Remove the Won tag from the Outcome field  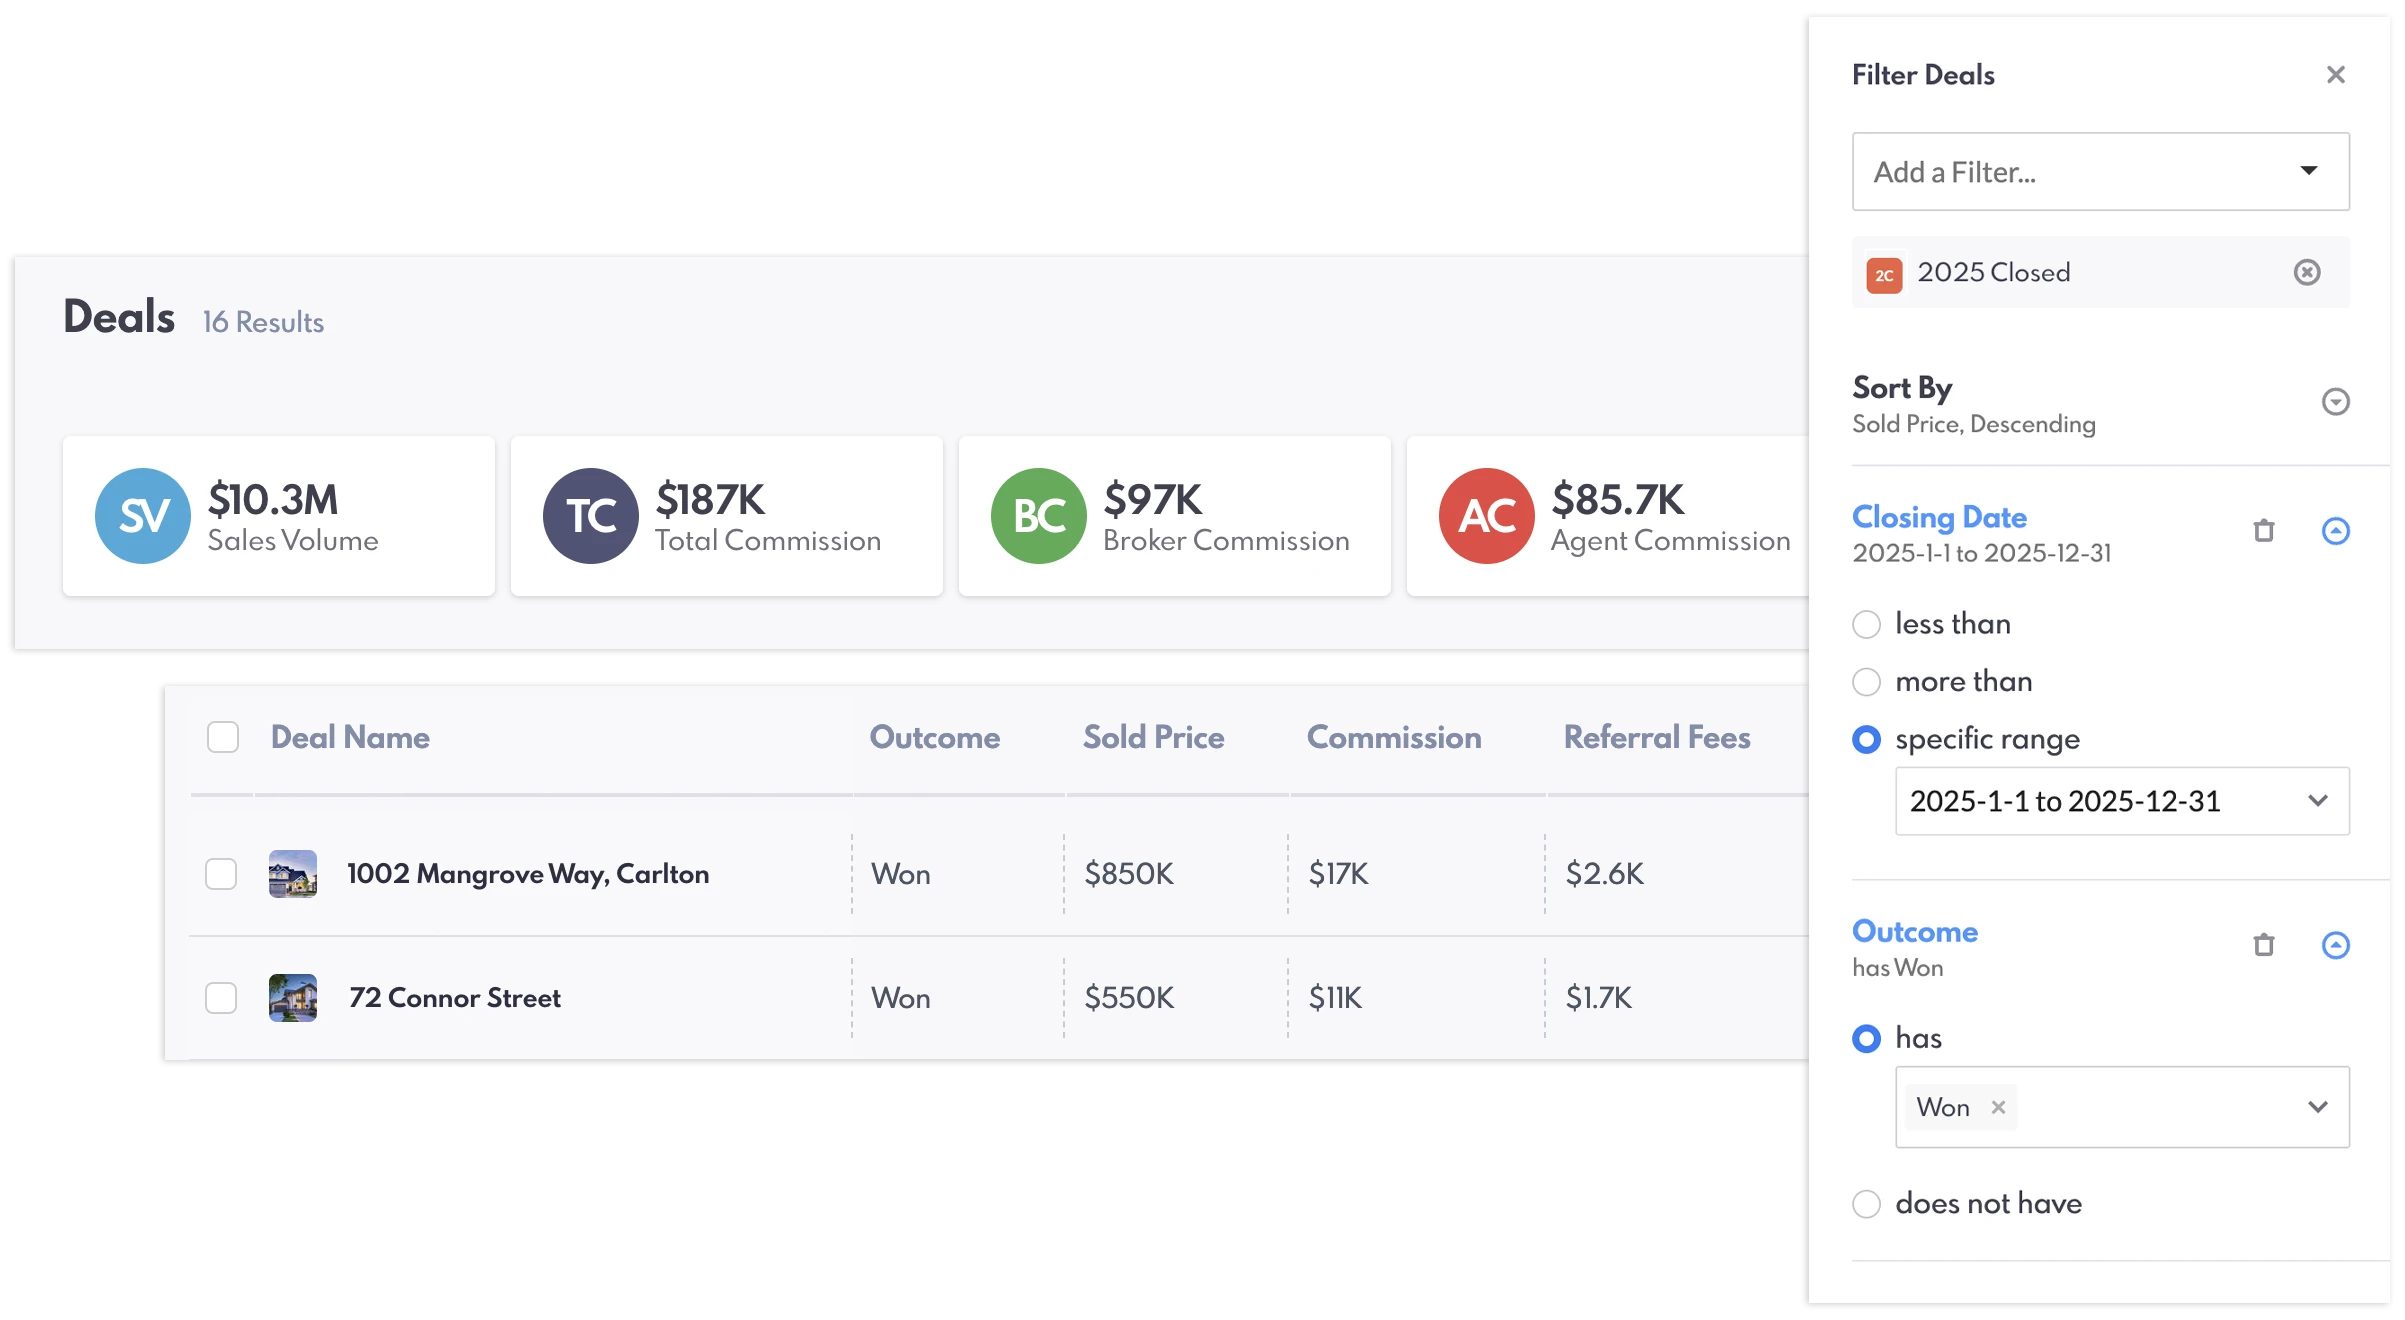click(x=1997, y=1107)
